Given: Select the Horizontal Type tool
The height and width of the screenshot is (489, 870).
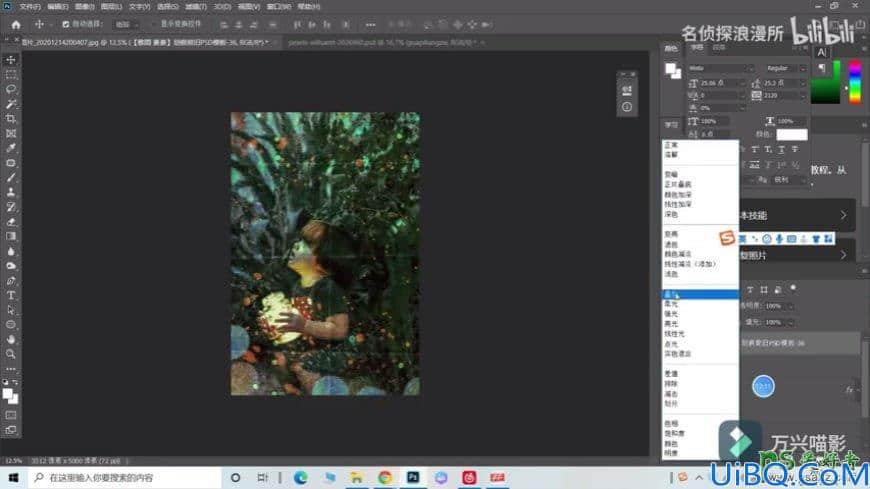Looking at the screenshot, I should [11, 295].
